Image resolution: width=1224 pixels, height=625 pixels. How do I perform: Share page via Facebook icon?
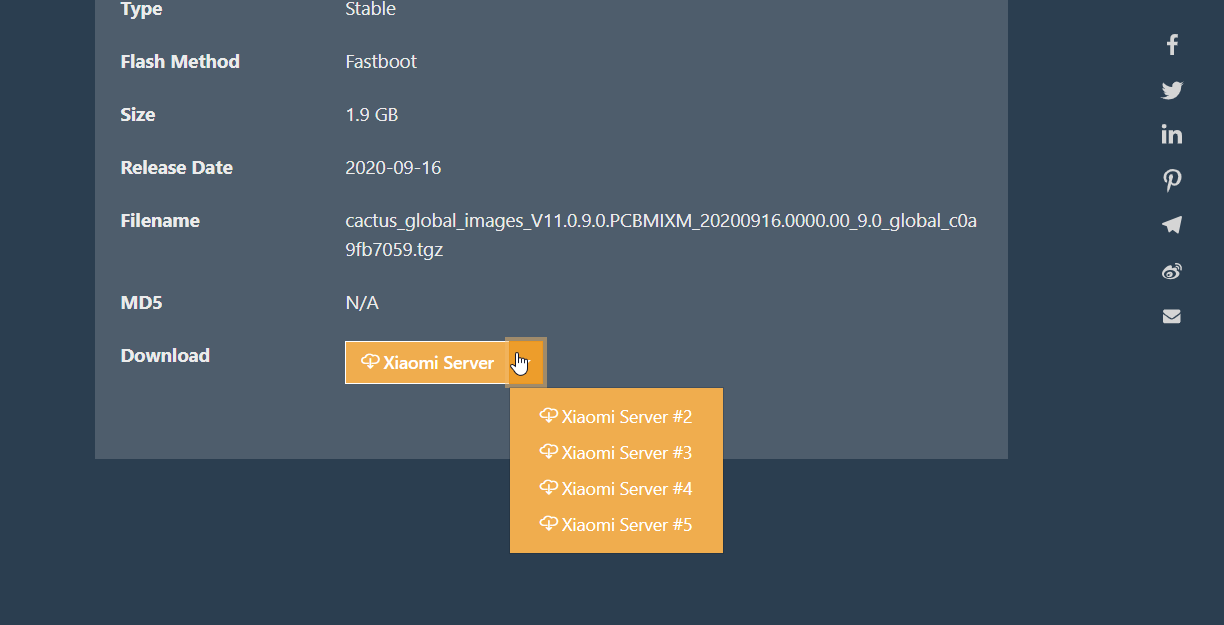click(x=1172, y=44)
